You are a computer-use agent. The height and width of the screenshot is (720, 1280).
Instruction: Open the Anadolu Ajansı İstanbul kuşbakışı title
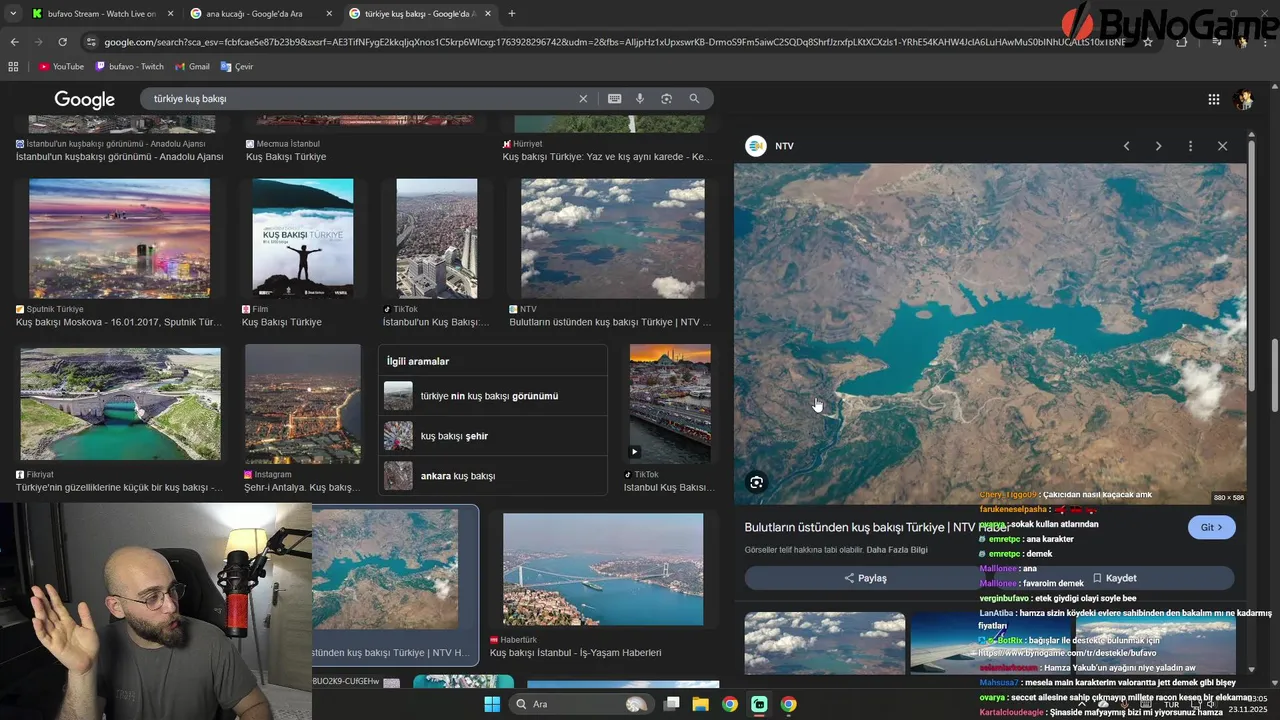tap(119, 157)
